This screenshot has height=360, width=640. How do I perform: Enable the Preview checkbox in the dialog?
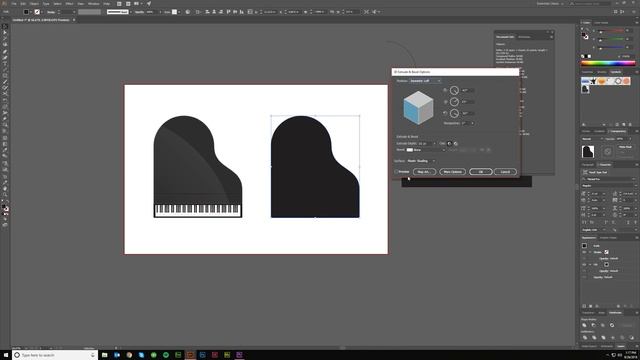[396, 172]
